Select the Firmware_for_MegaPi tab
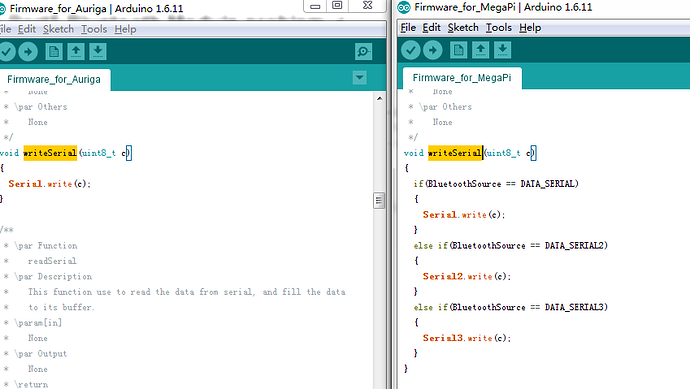The image size is (690, 389). [462, 78]
